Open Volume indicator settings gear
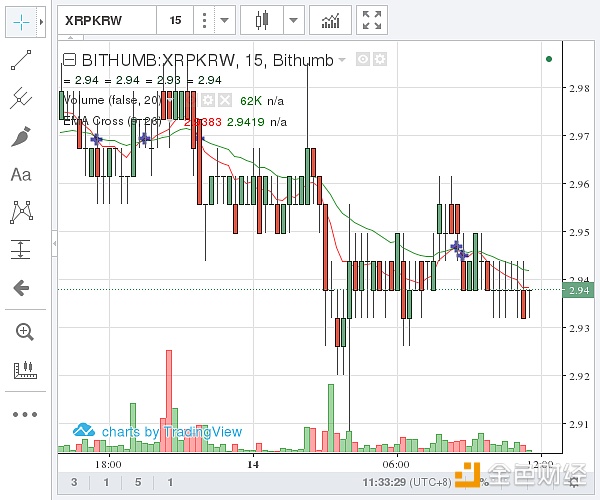Viewport: 600px width, 500px height. tap(207, 101)
